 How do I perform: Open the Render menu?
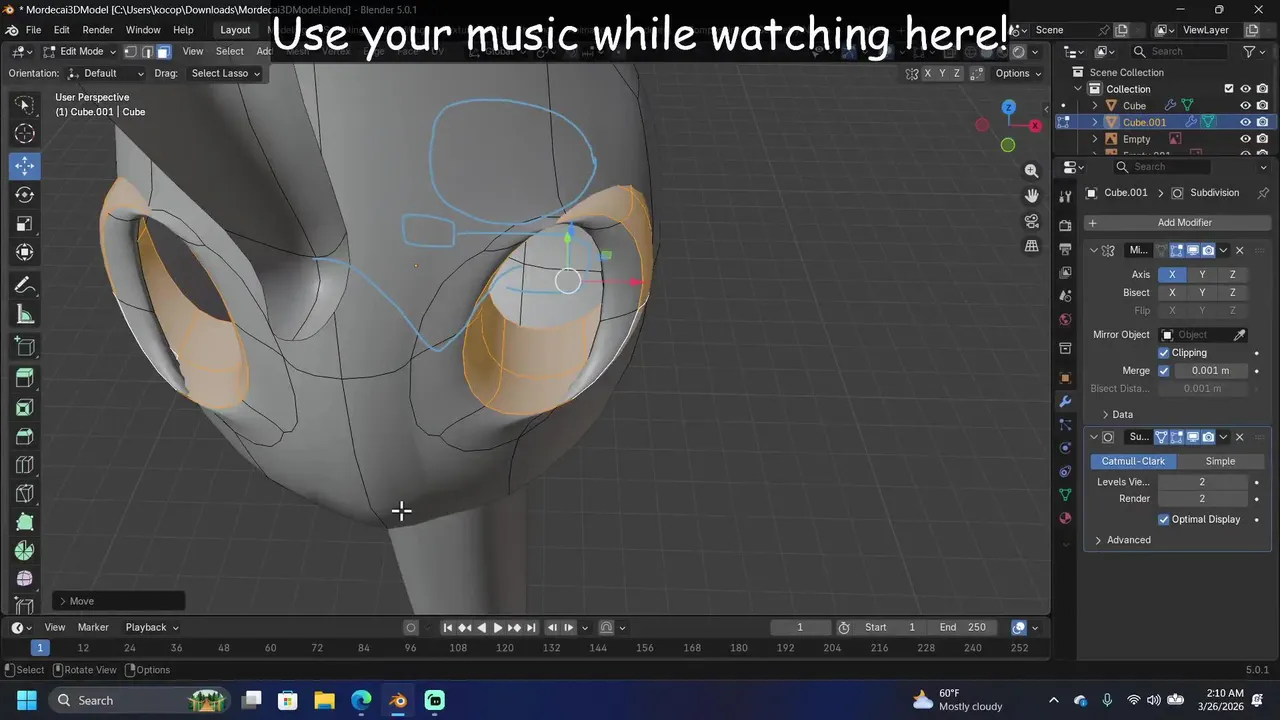[x=98, y=30]
